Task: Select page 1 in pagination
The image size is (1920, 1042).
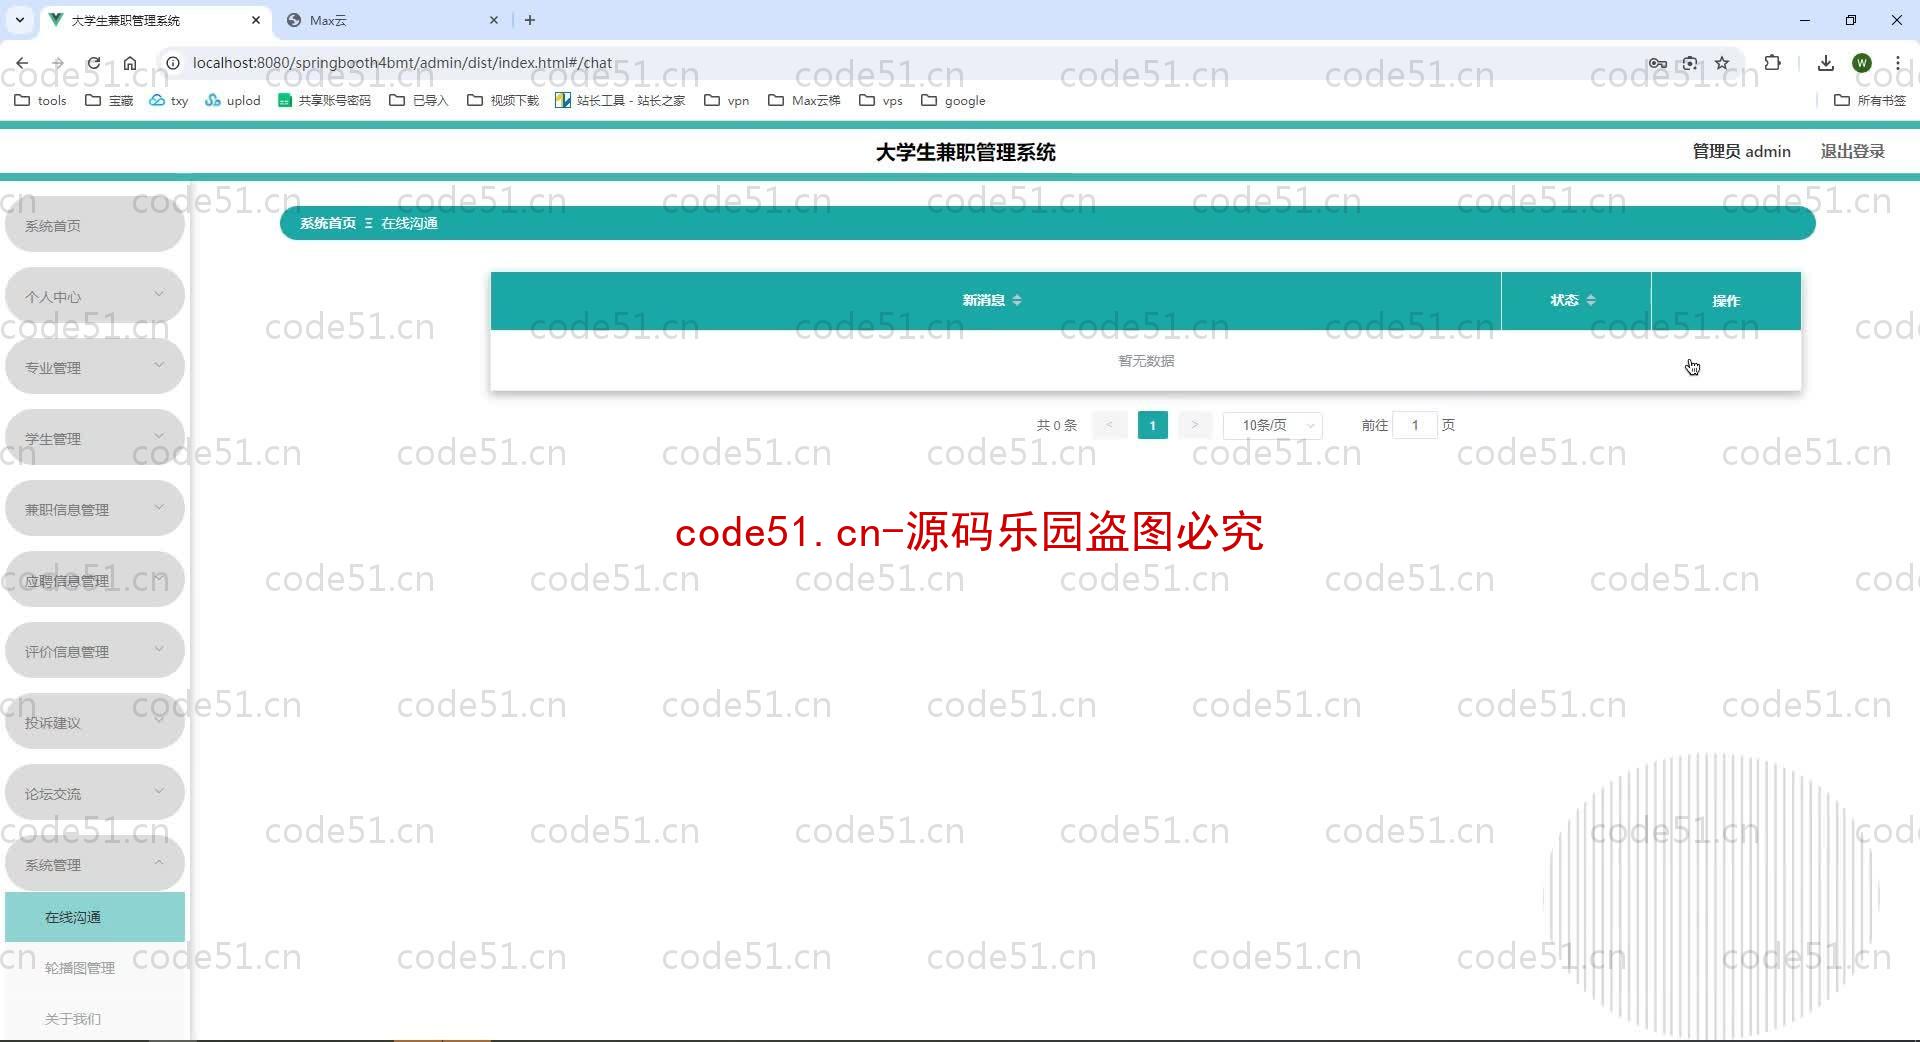Action: 1152,425
